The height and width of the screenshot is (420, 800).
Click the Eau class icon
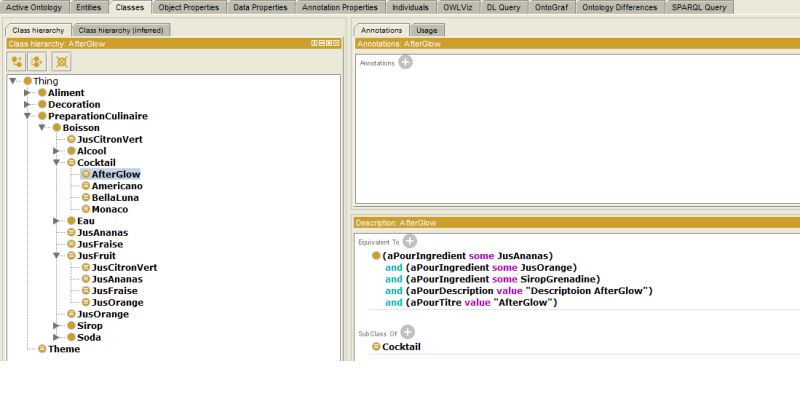coord(71,221)
